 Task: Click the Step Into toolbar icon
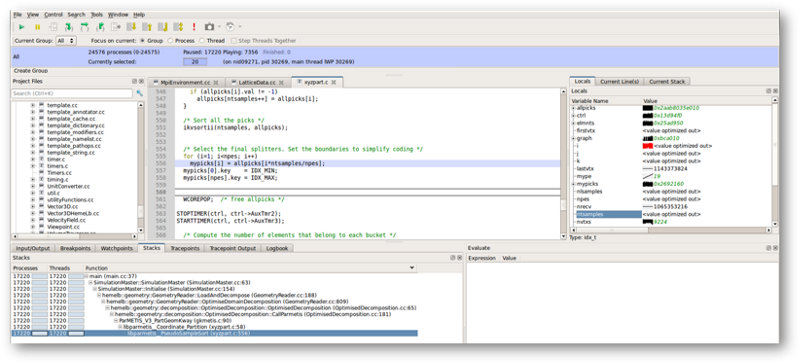click(x=68, y=27)
